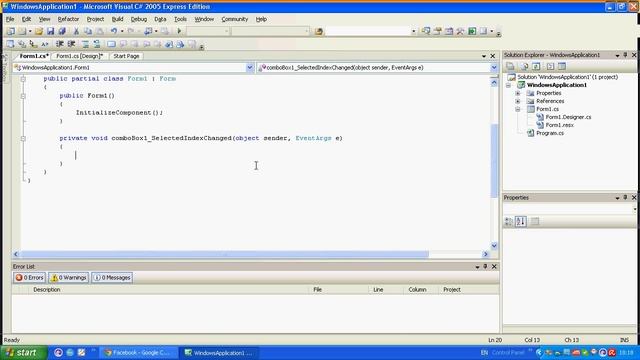640x360 pixels.
Task: Click the Cut scissors icon
Action: (x=76, y=31)
